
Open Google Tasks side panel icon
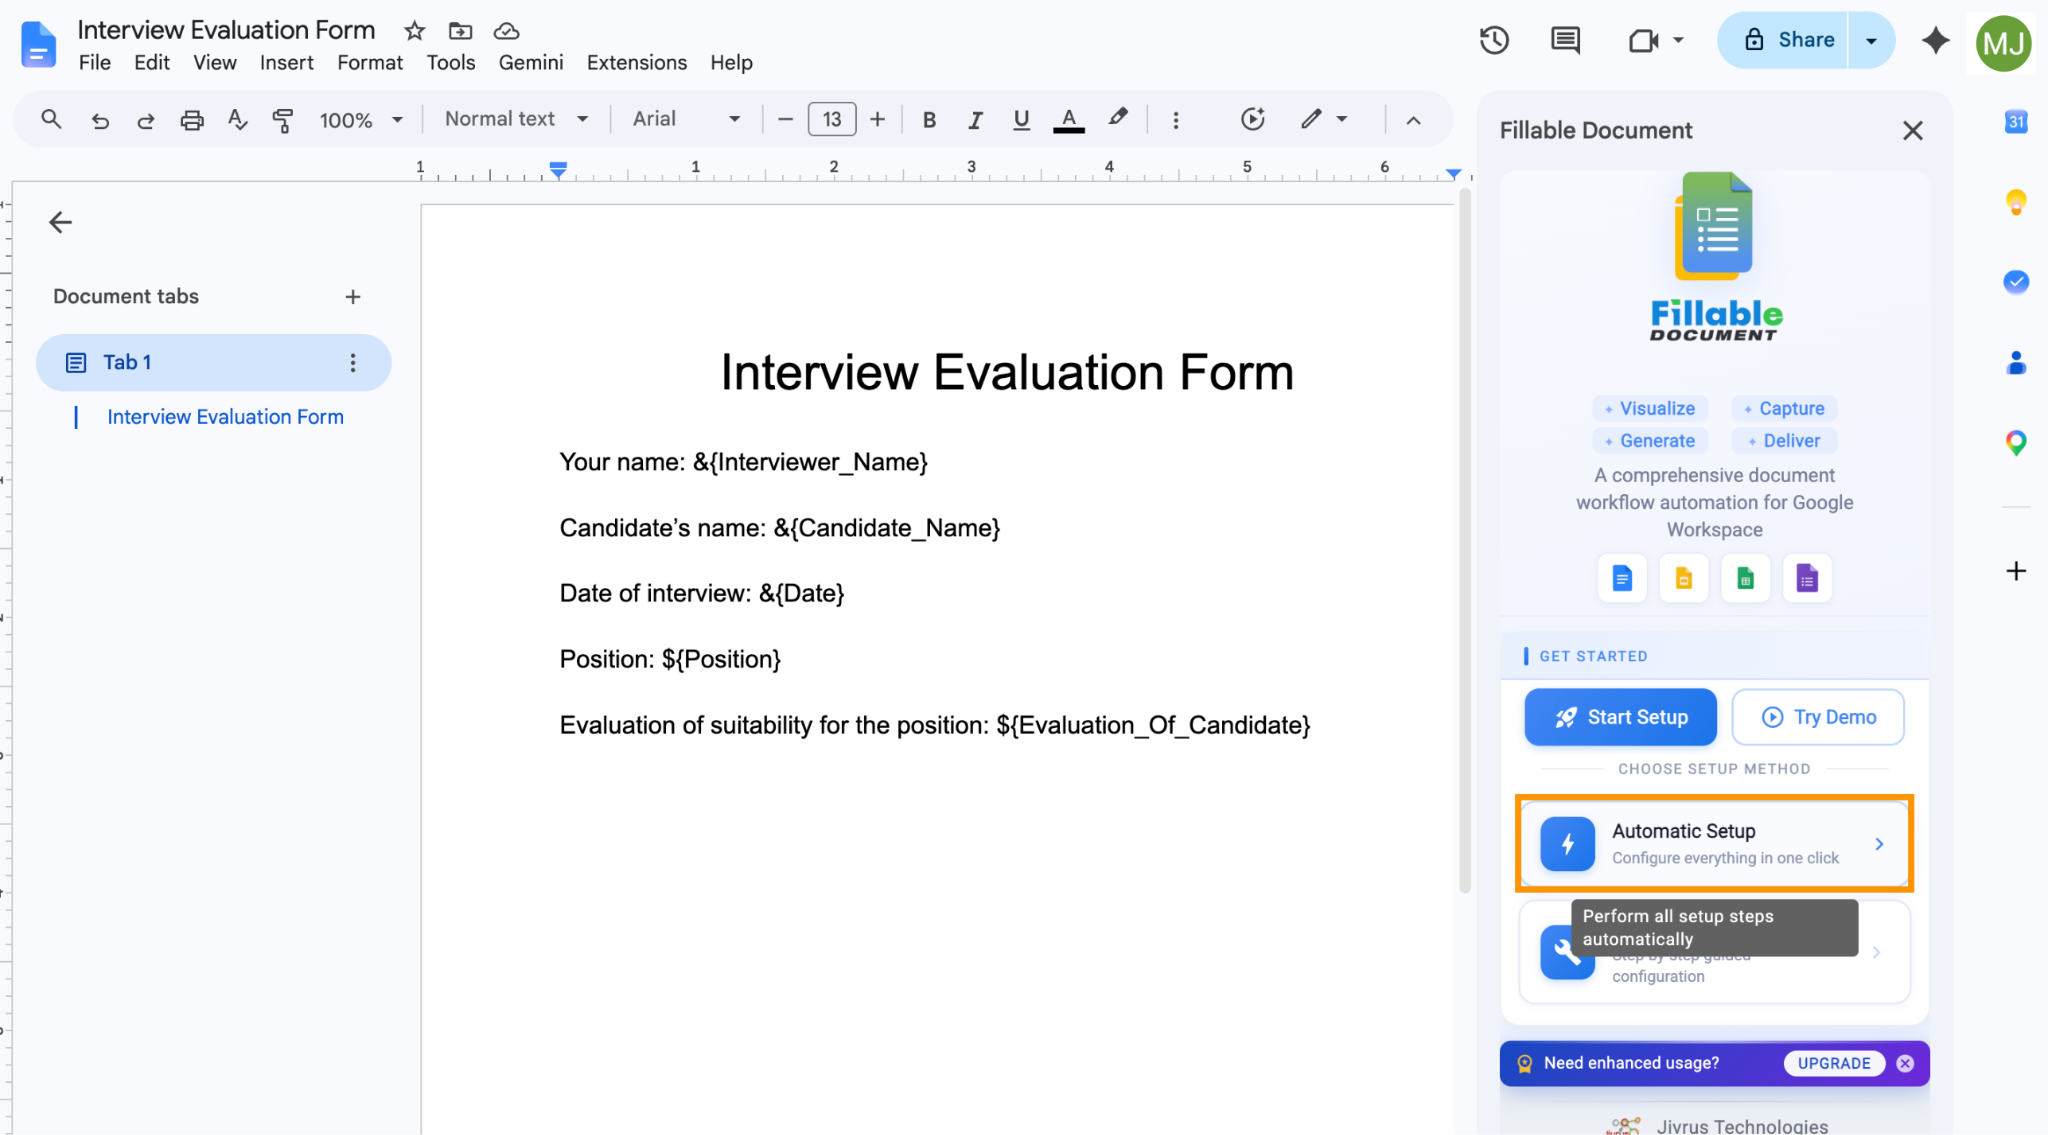2016,282
